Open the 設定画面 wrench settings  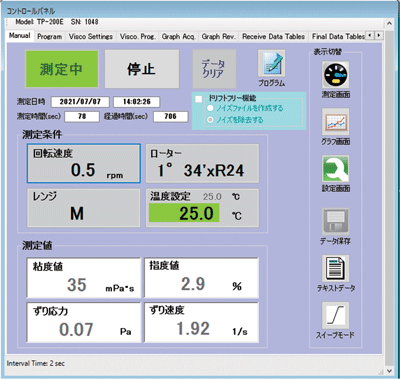click(x=336, y=169)
